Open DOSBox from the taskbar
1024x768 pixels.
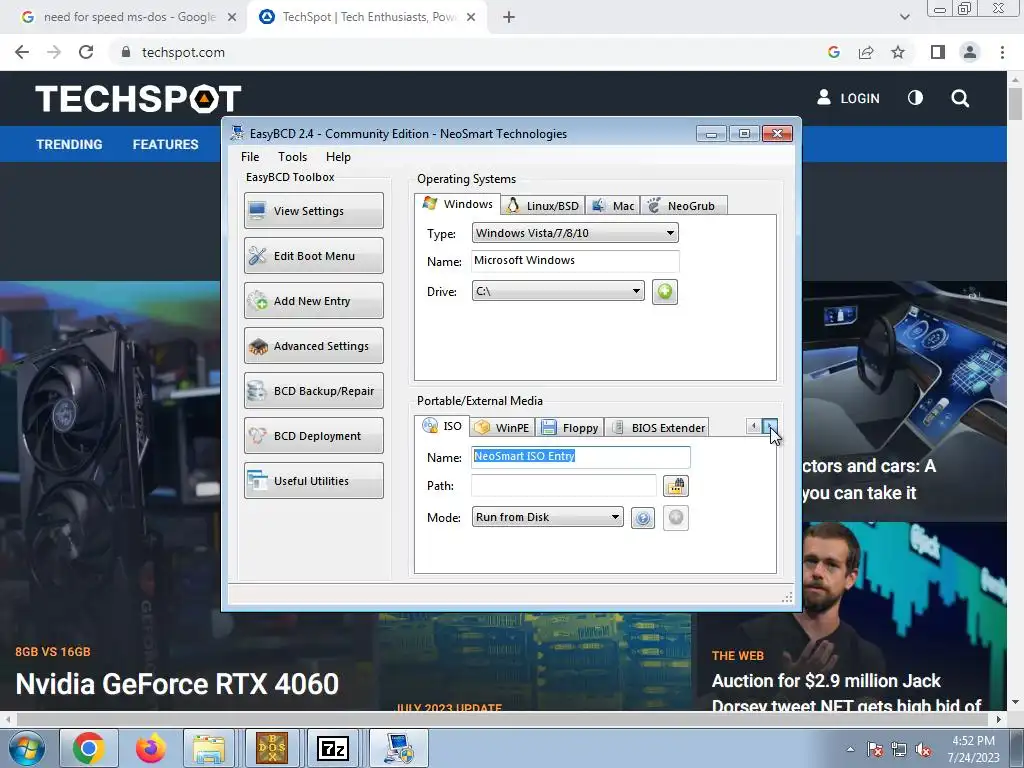click(272, 748)
